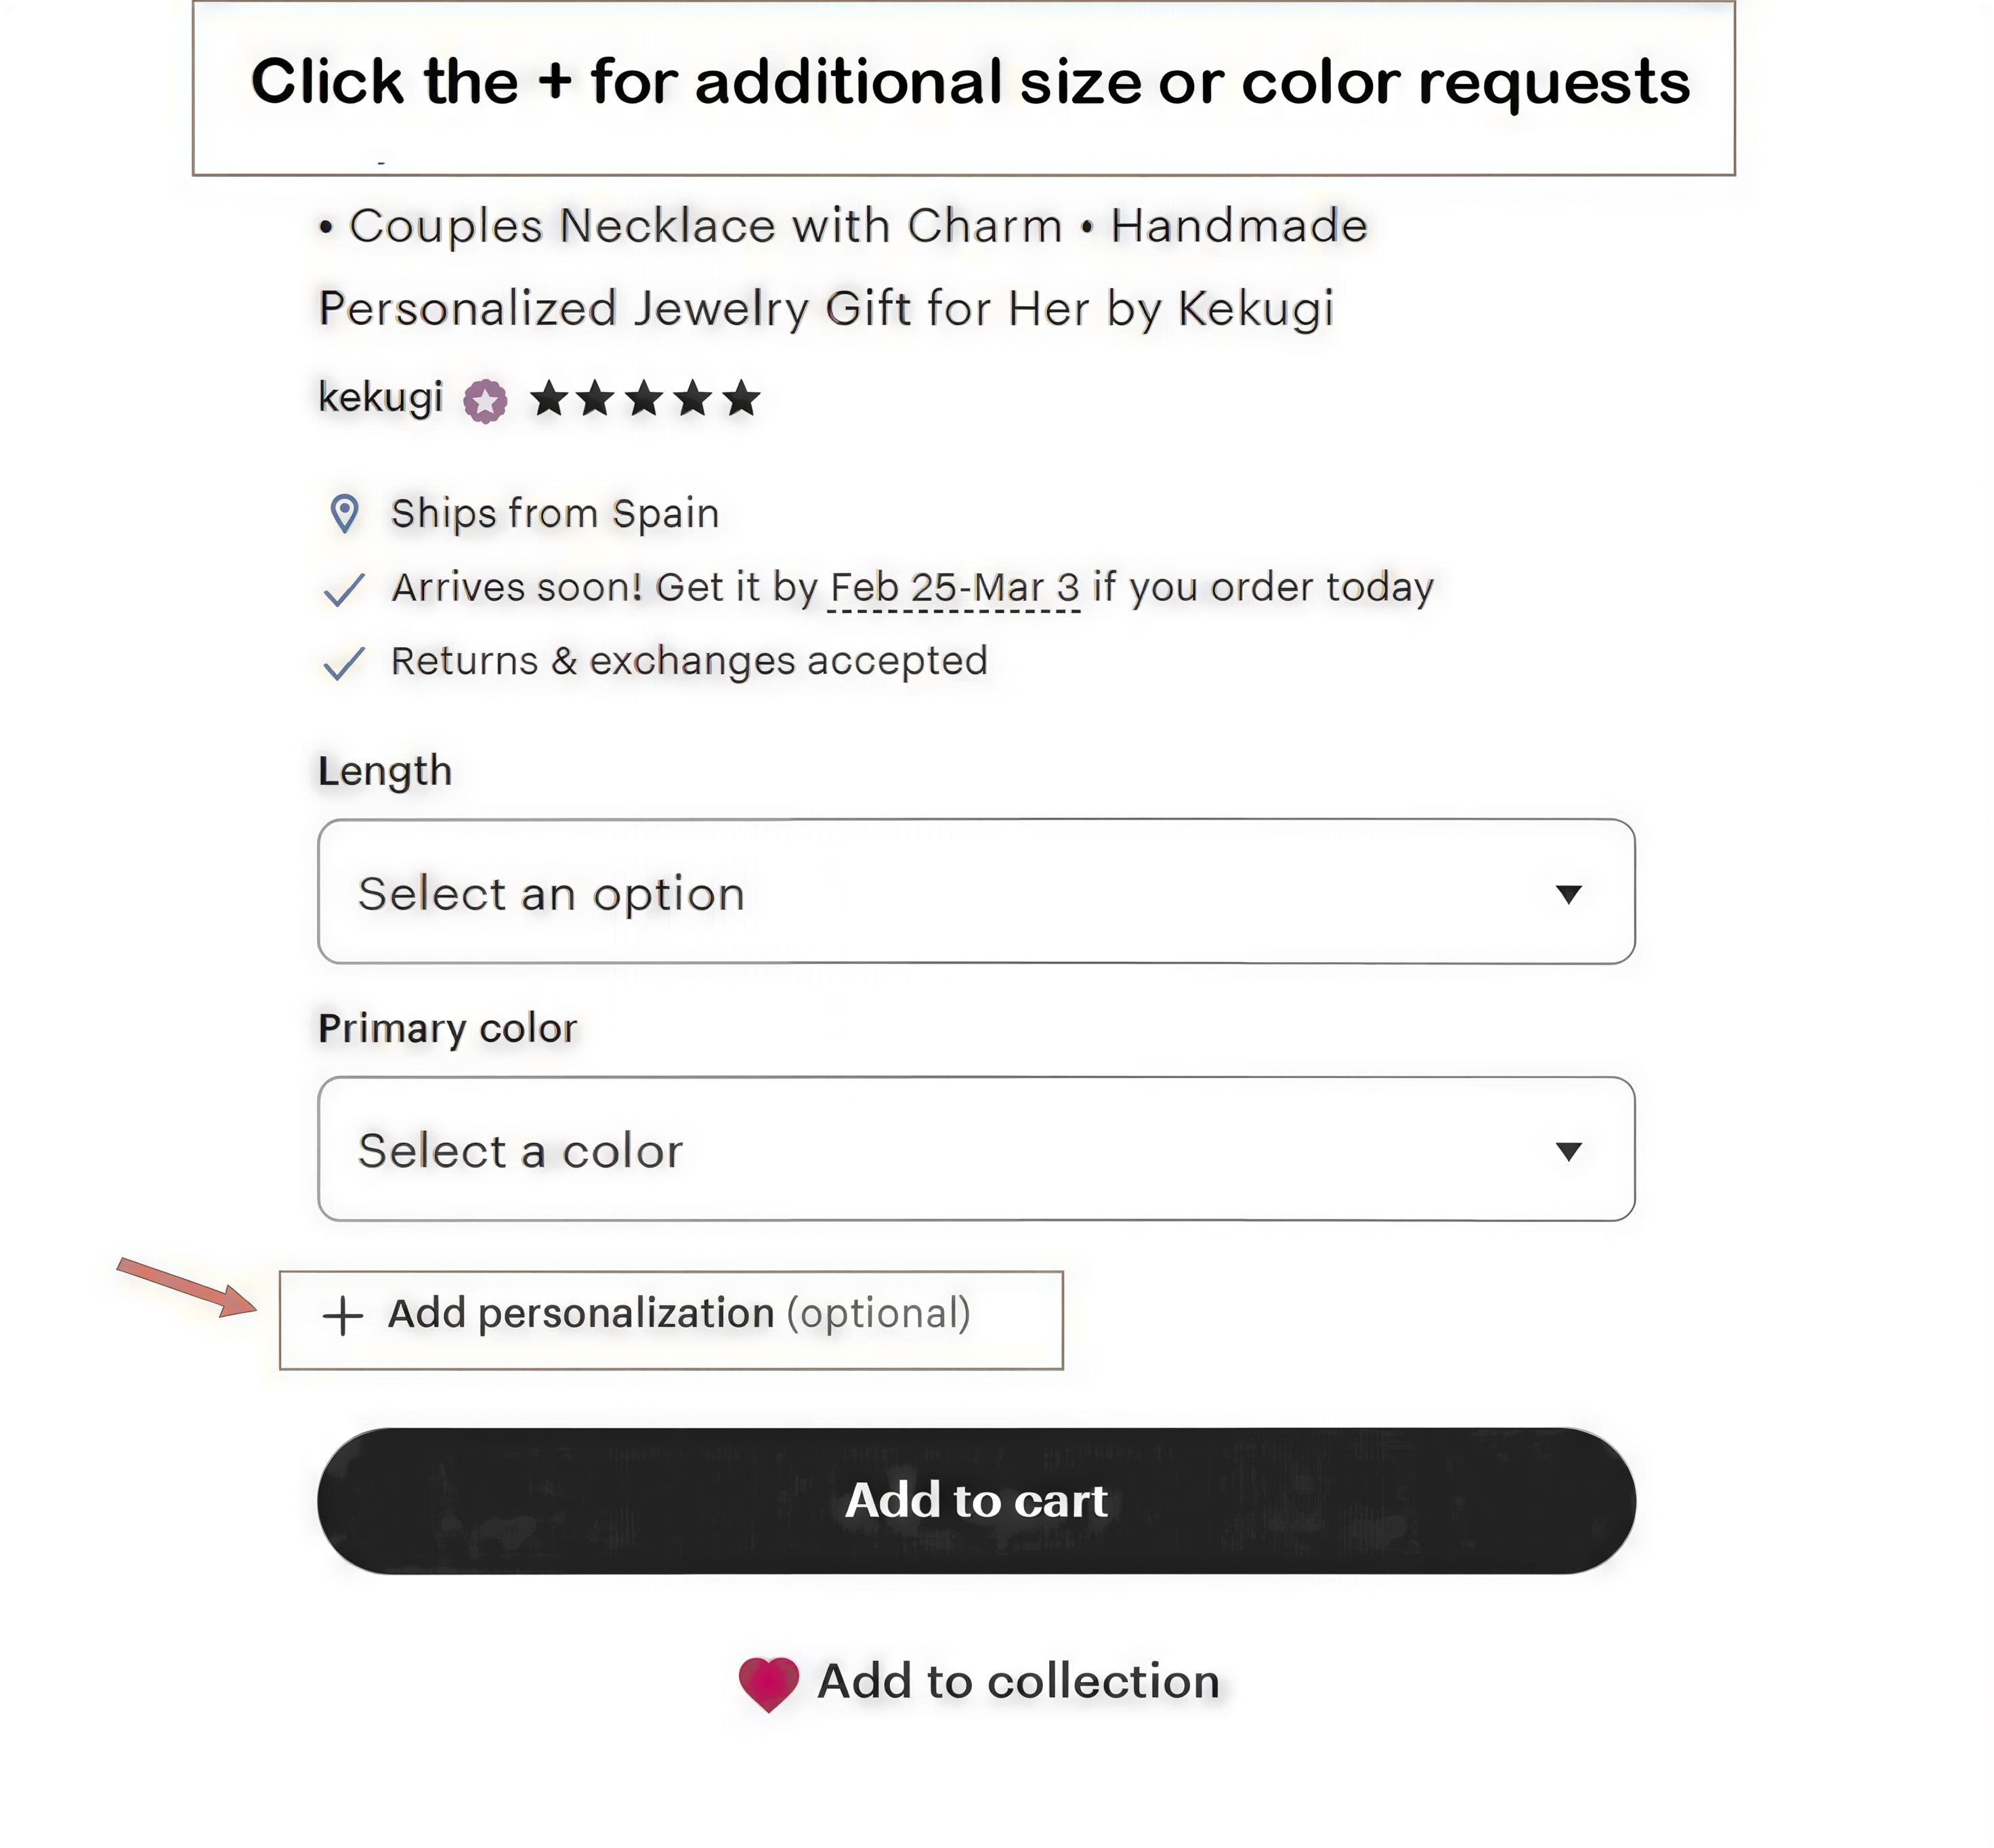This screenshot has height=1848, width=1994.
Task: Expand Add personalization (optional)
Action: 671,1320
